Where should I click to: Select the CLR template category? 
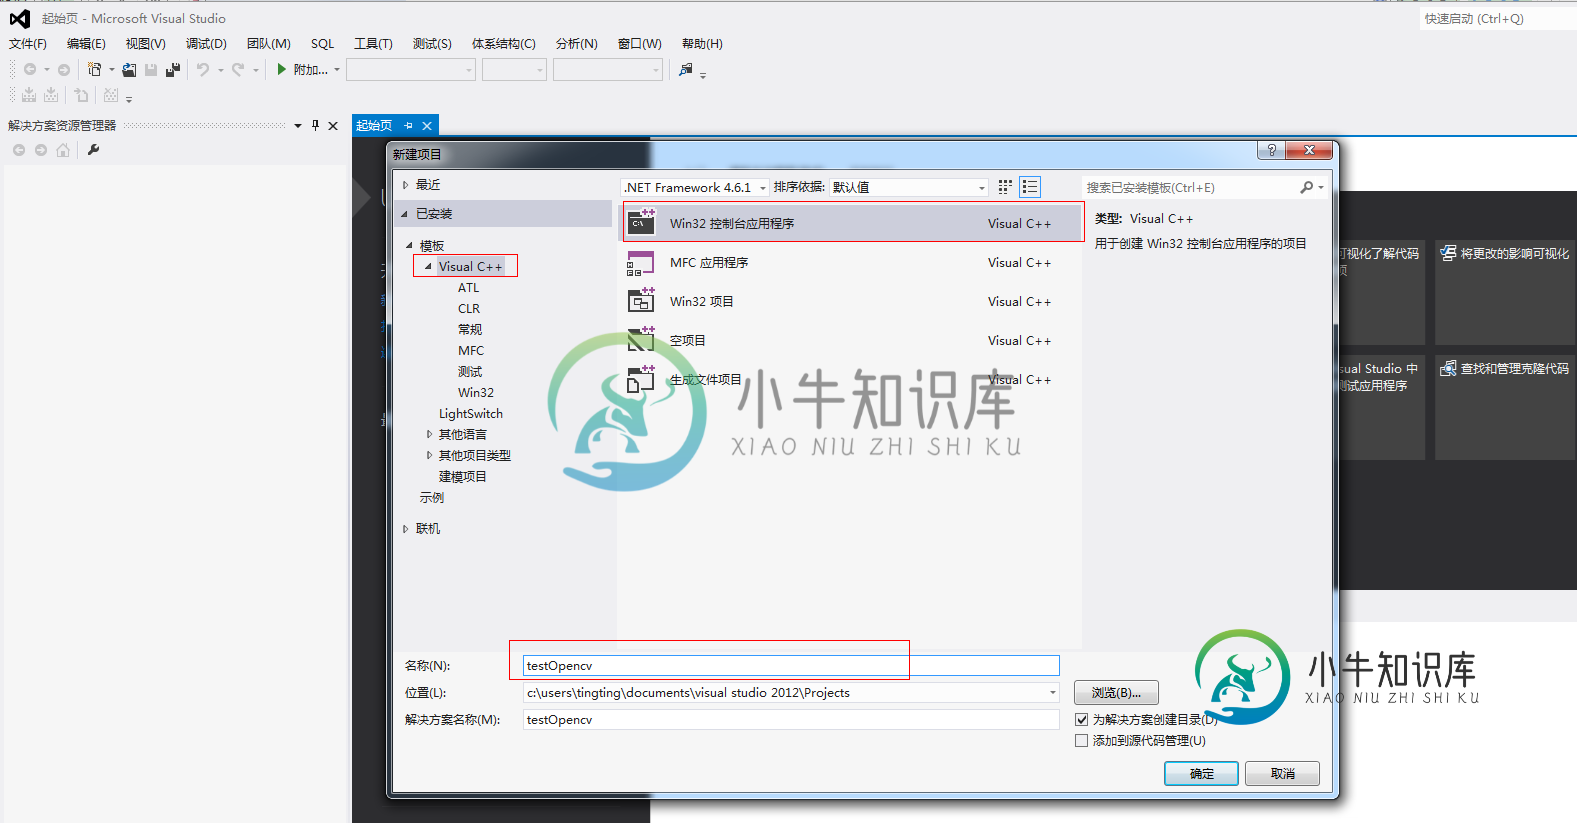469,309
